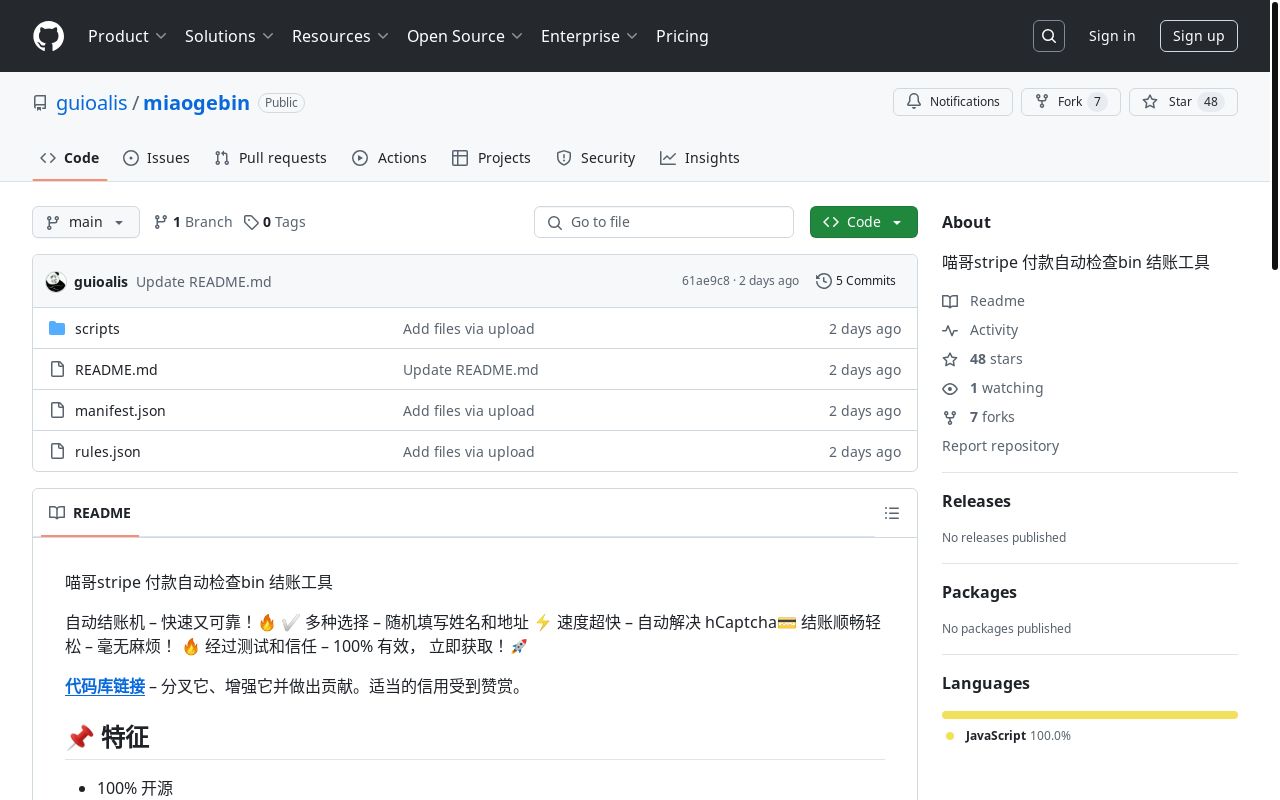Expand the Product menu dropdown
This screenshot has height=800, width=1280.
click(x=127, y=36)
